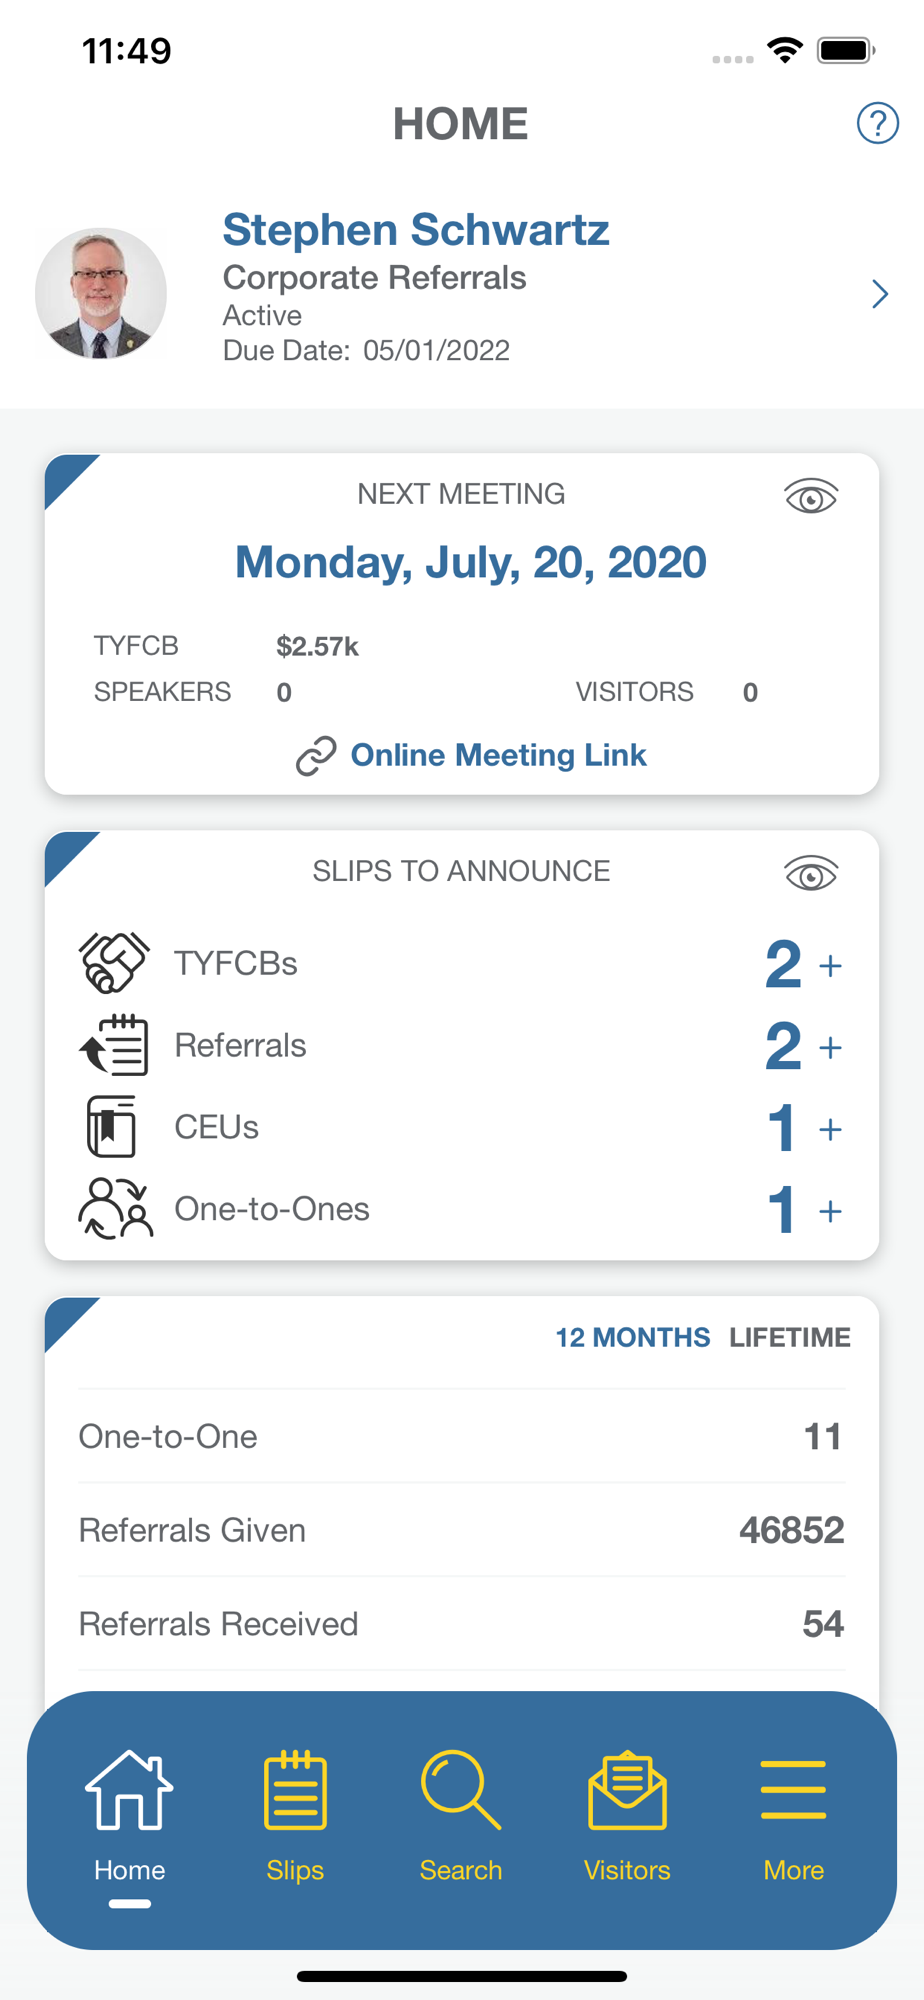Image resolution: width=924 pixels, height=2000 pixels.
Task: Toggle visibility of Slips to Announce
Action: (810, 875)
